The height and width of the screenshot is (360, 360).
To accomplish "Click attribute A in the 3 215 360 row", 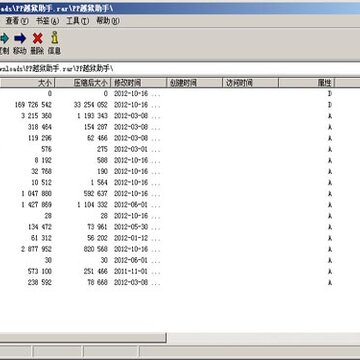I will (x=330, y=116).
